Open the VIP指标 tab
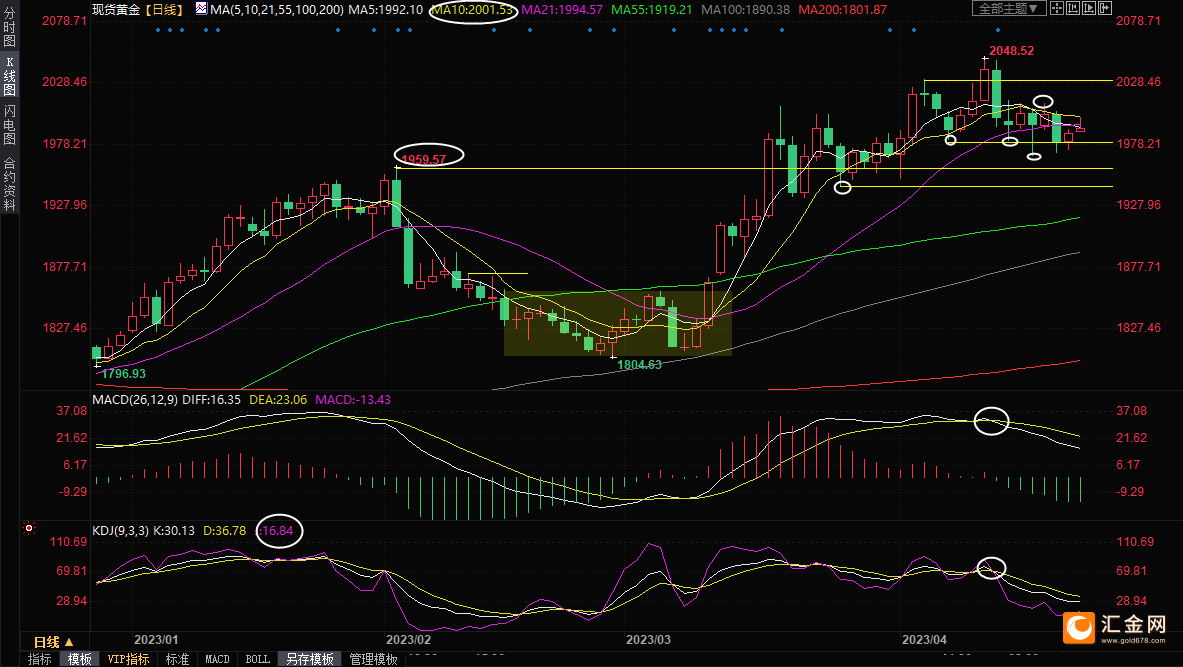 point(128,659)
